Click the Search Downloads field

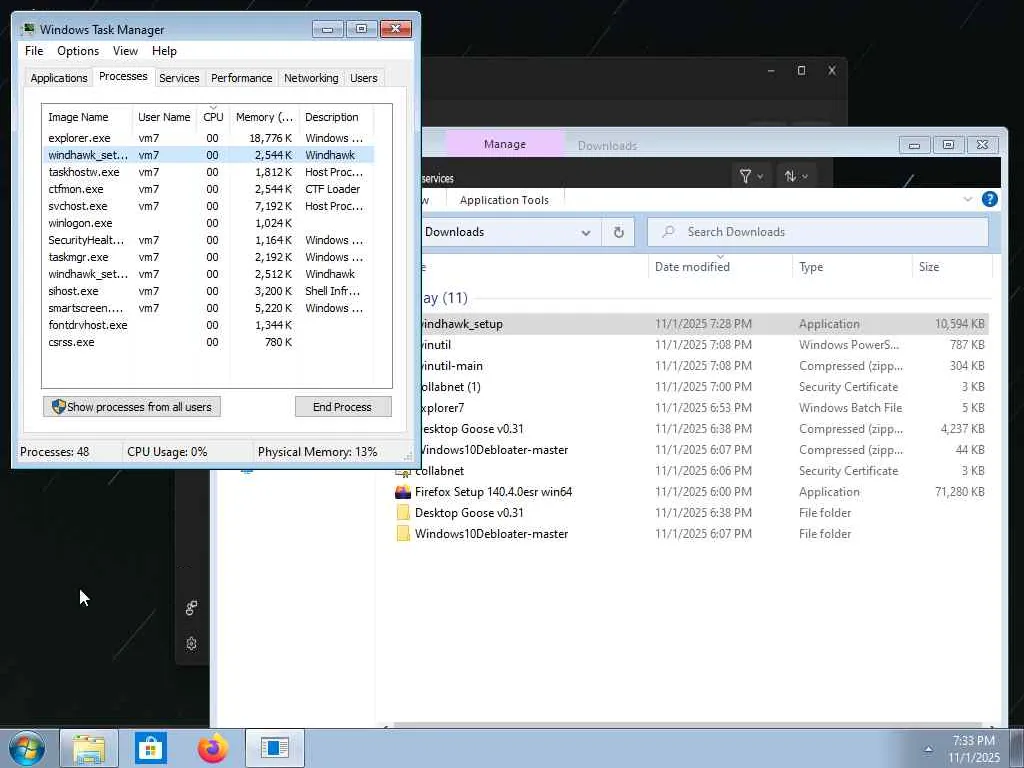coord(818,232)
